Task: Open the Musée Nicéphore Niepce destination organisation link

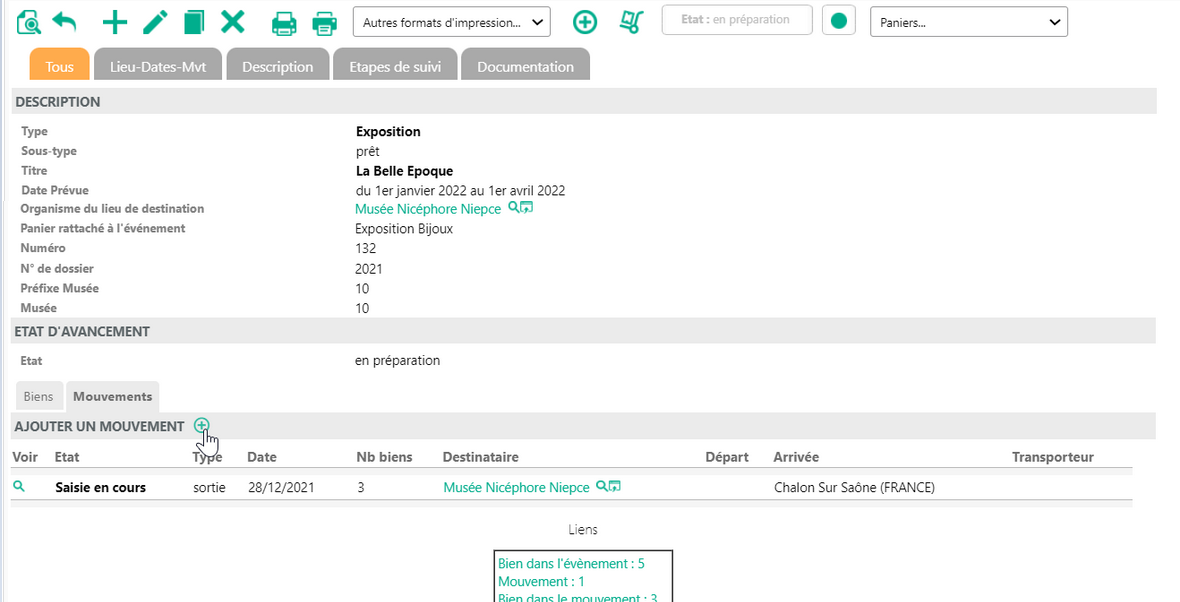Action: [x=428, y=209]
